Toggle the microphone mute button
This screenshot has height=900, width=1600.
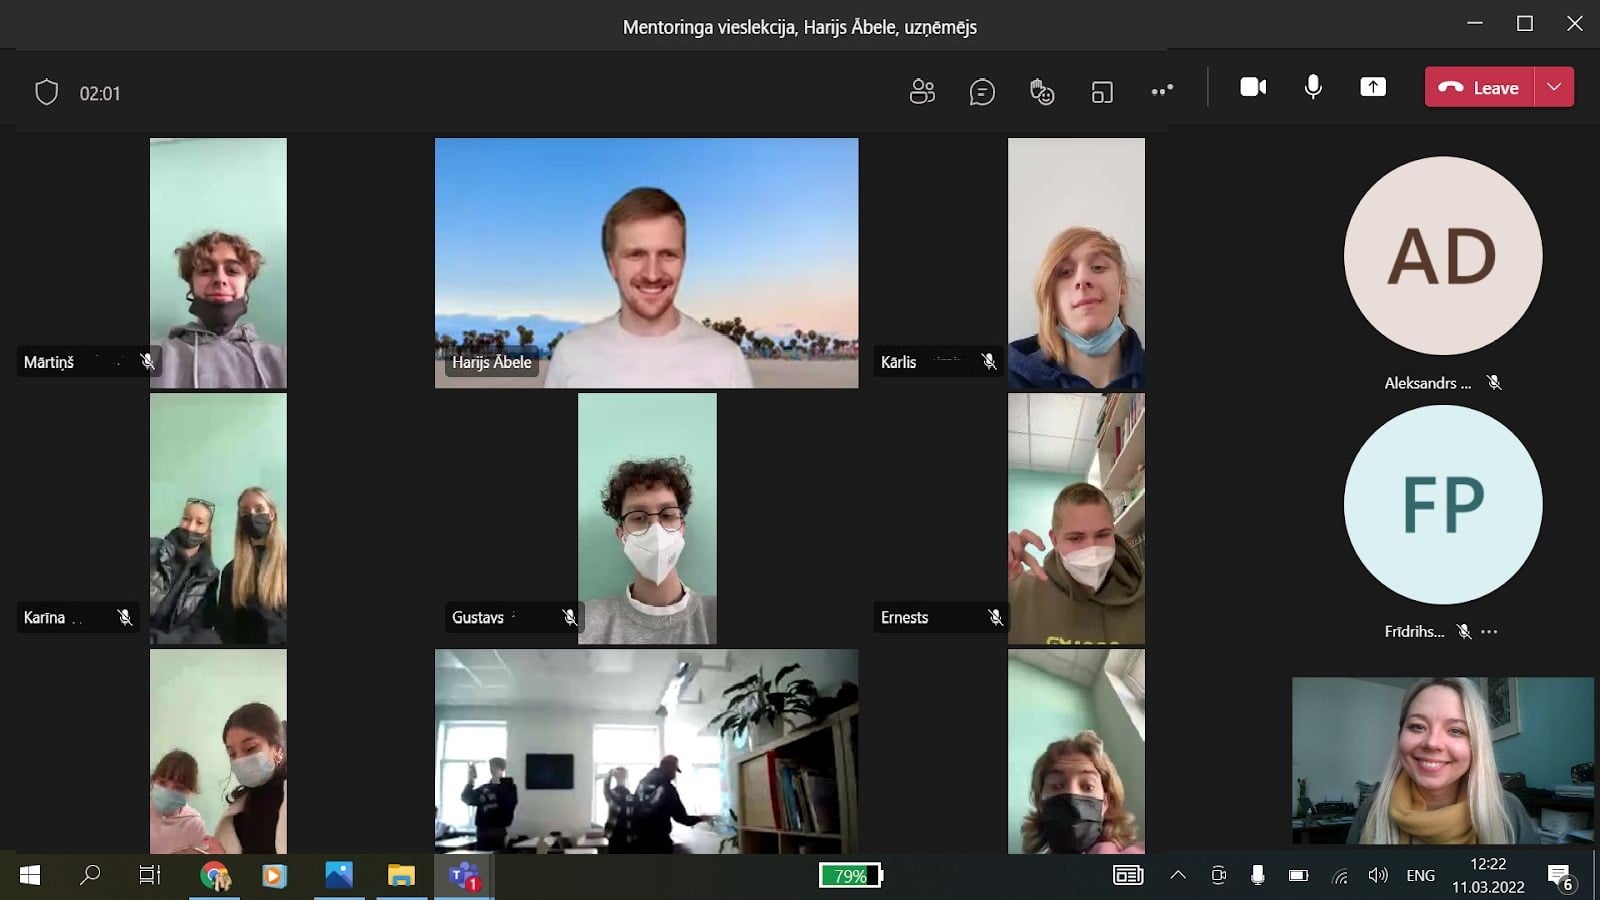coord(1313,87)
